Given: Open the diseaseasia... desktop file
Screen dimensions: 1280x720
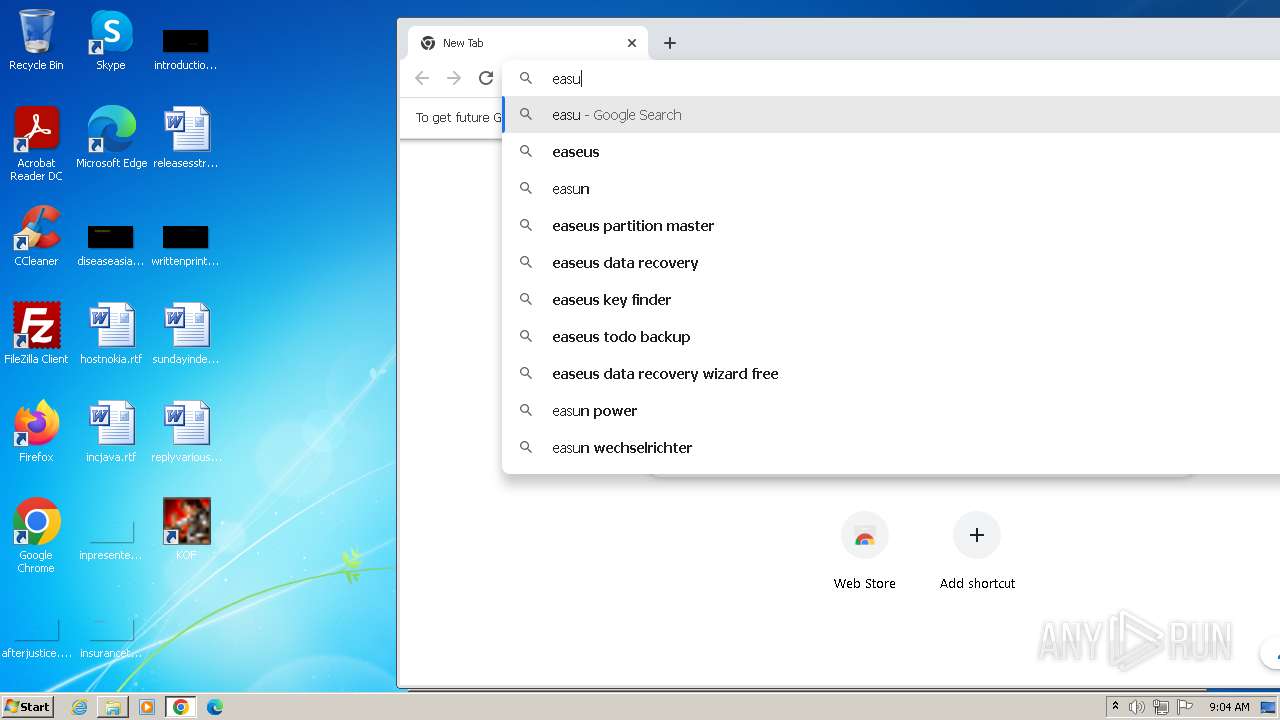Looking at the screenshot, I should 111,245.
